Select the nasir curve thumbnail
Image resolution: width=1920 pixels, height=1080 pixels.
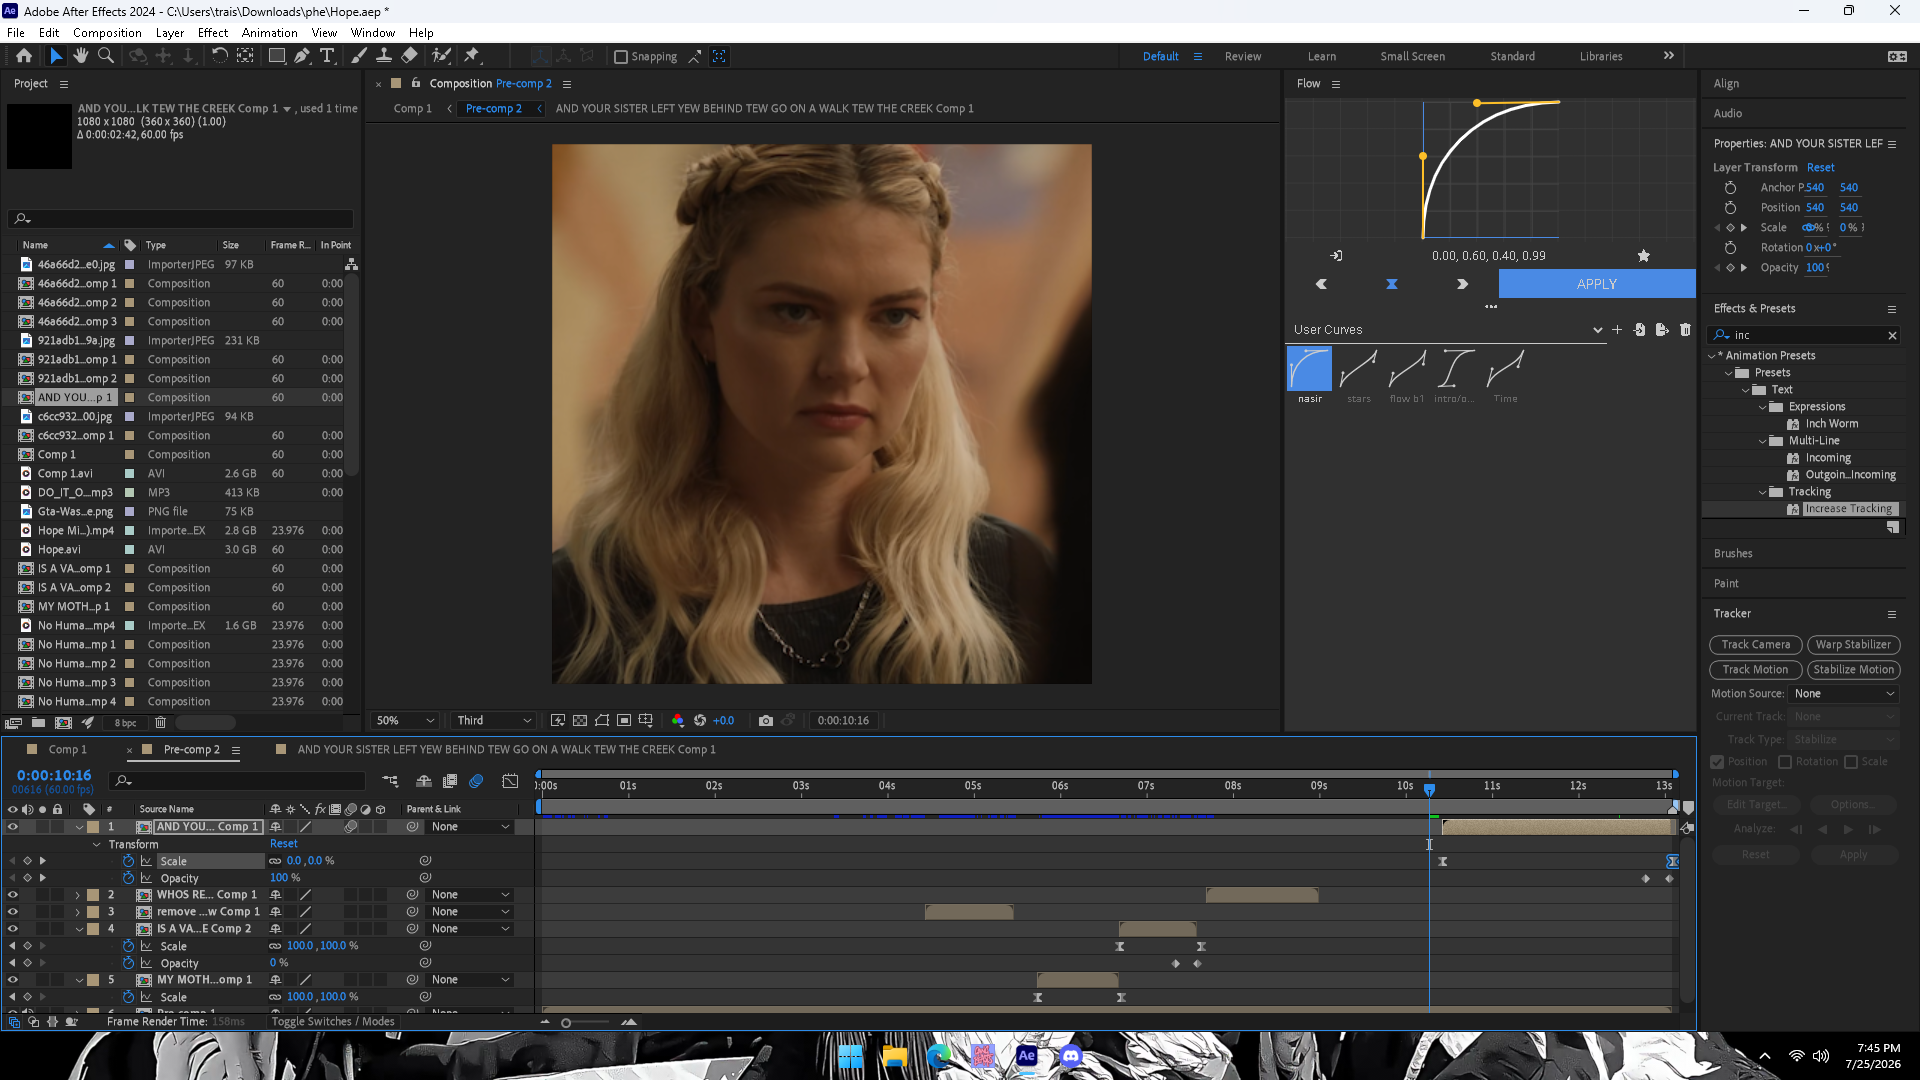(x=1309, y=369)
